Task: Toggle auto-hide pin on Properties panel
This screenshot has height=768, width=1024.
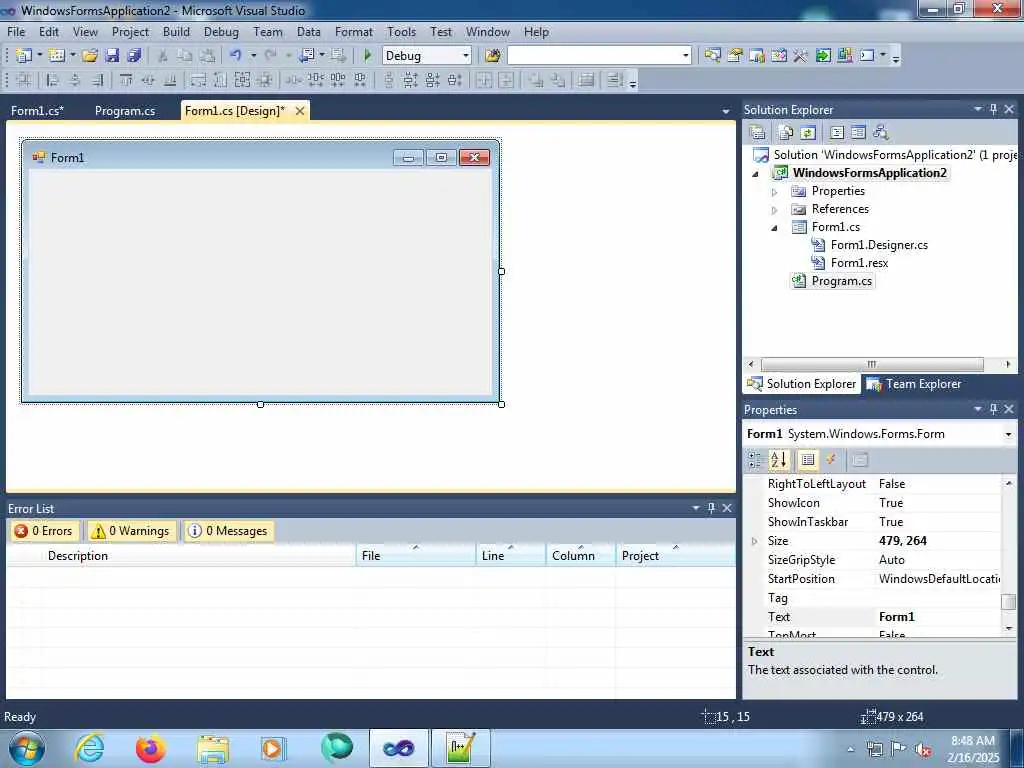Action: tap(993, 409)
